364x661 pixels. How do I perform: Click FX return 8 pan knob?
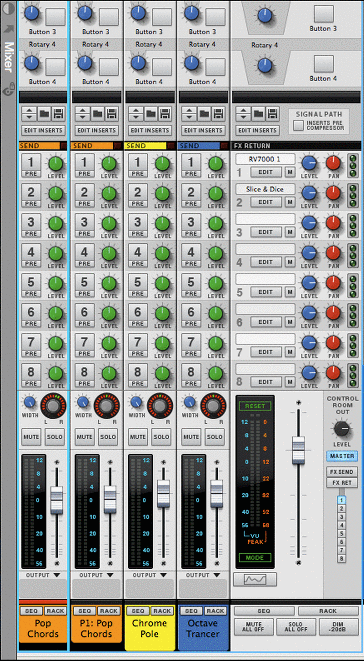[333, 372]
